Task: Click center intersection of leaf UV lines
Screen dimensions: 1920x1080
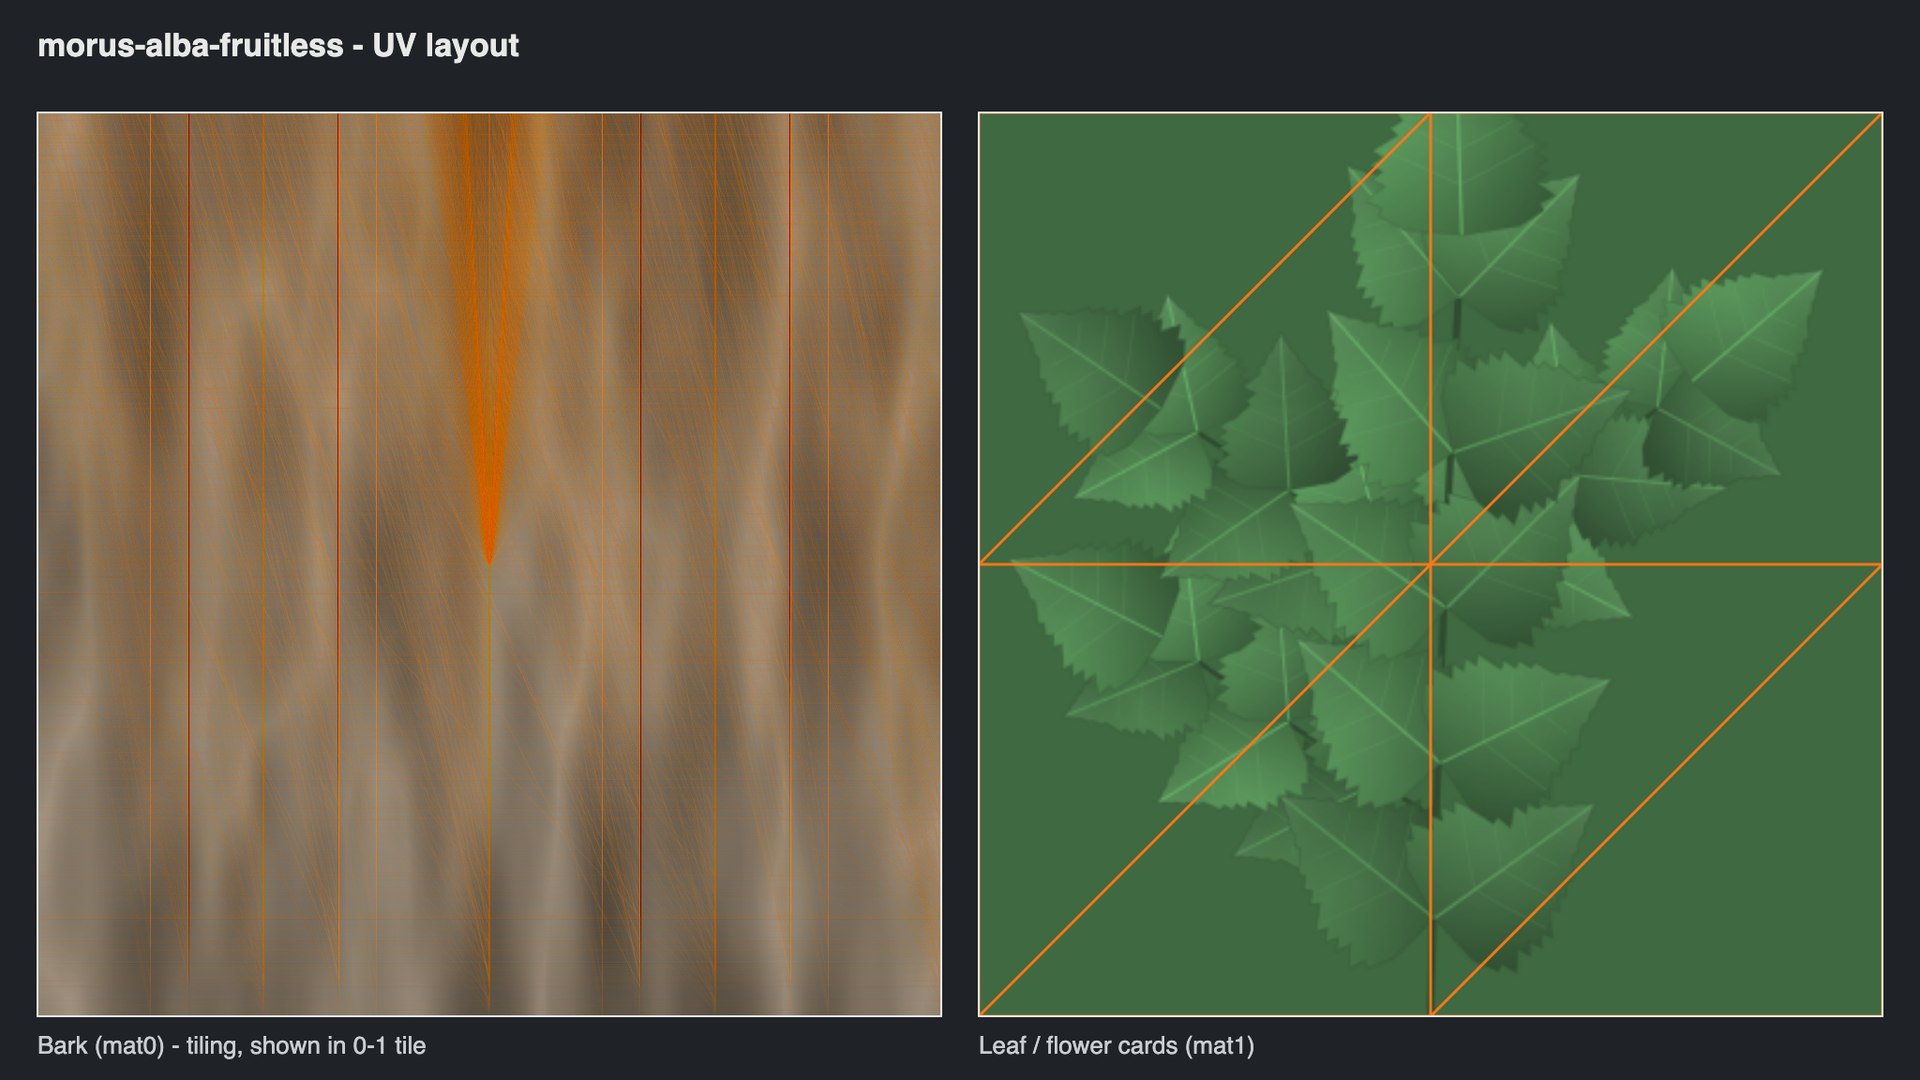Action: (1431, 565)
